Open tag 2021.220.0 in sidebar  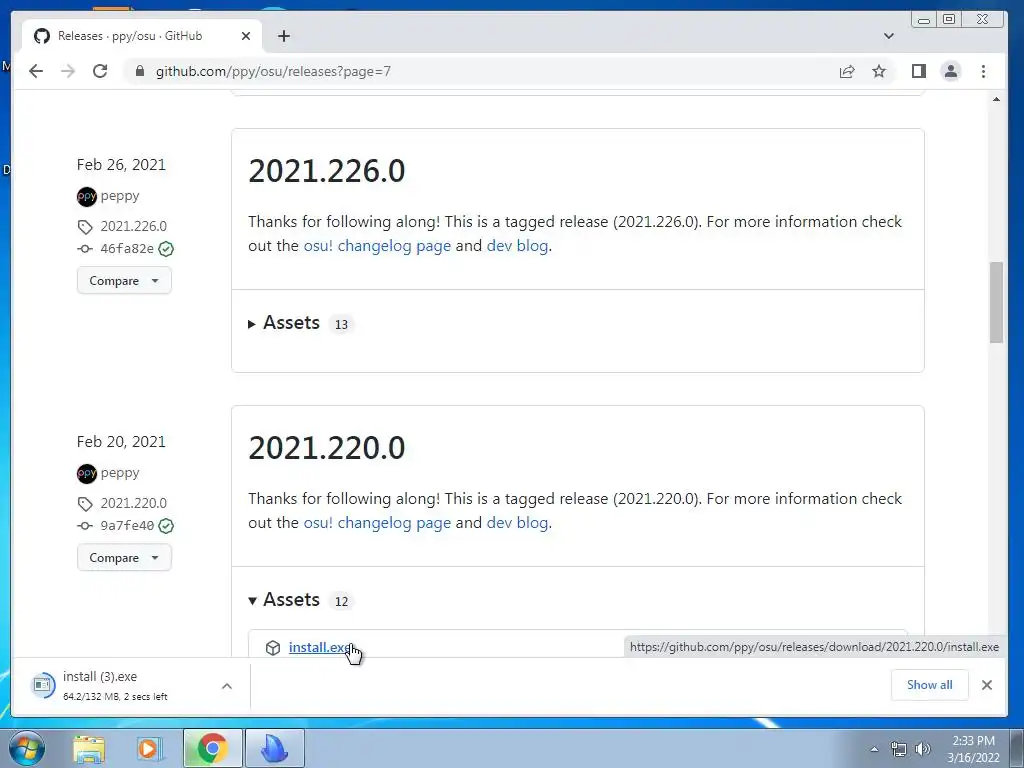click(x=133, y=503)
